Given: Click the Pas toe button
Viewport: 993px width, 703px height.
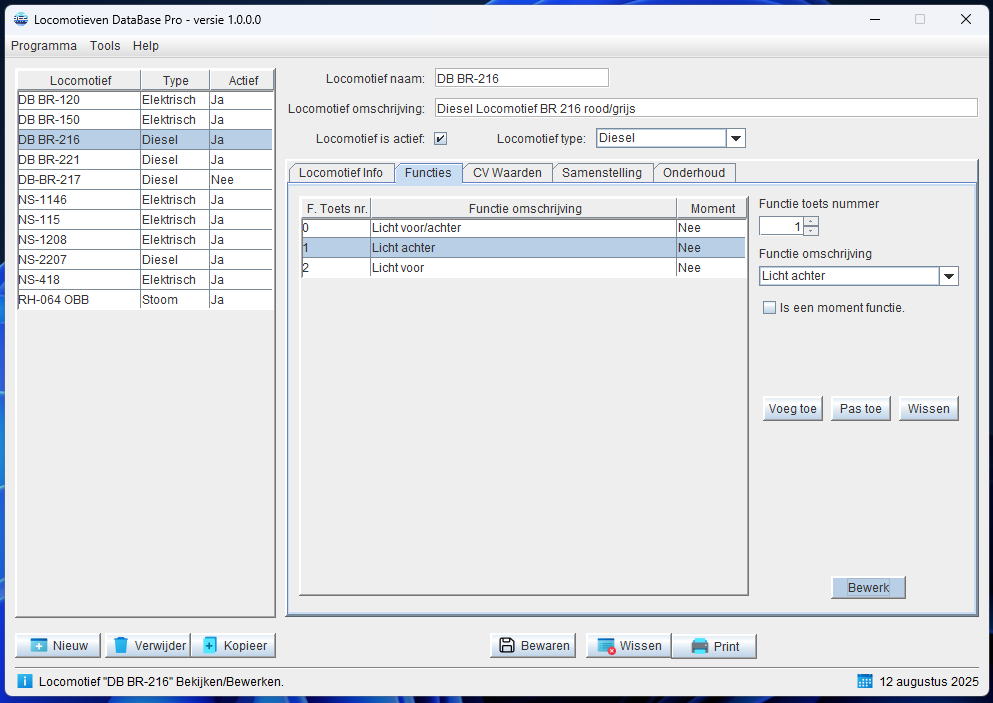Looking at the screenshot, I should pyautogui.click(x=861, y=408).
